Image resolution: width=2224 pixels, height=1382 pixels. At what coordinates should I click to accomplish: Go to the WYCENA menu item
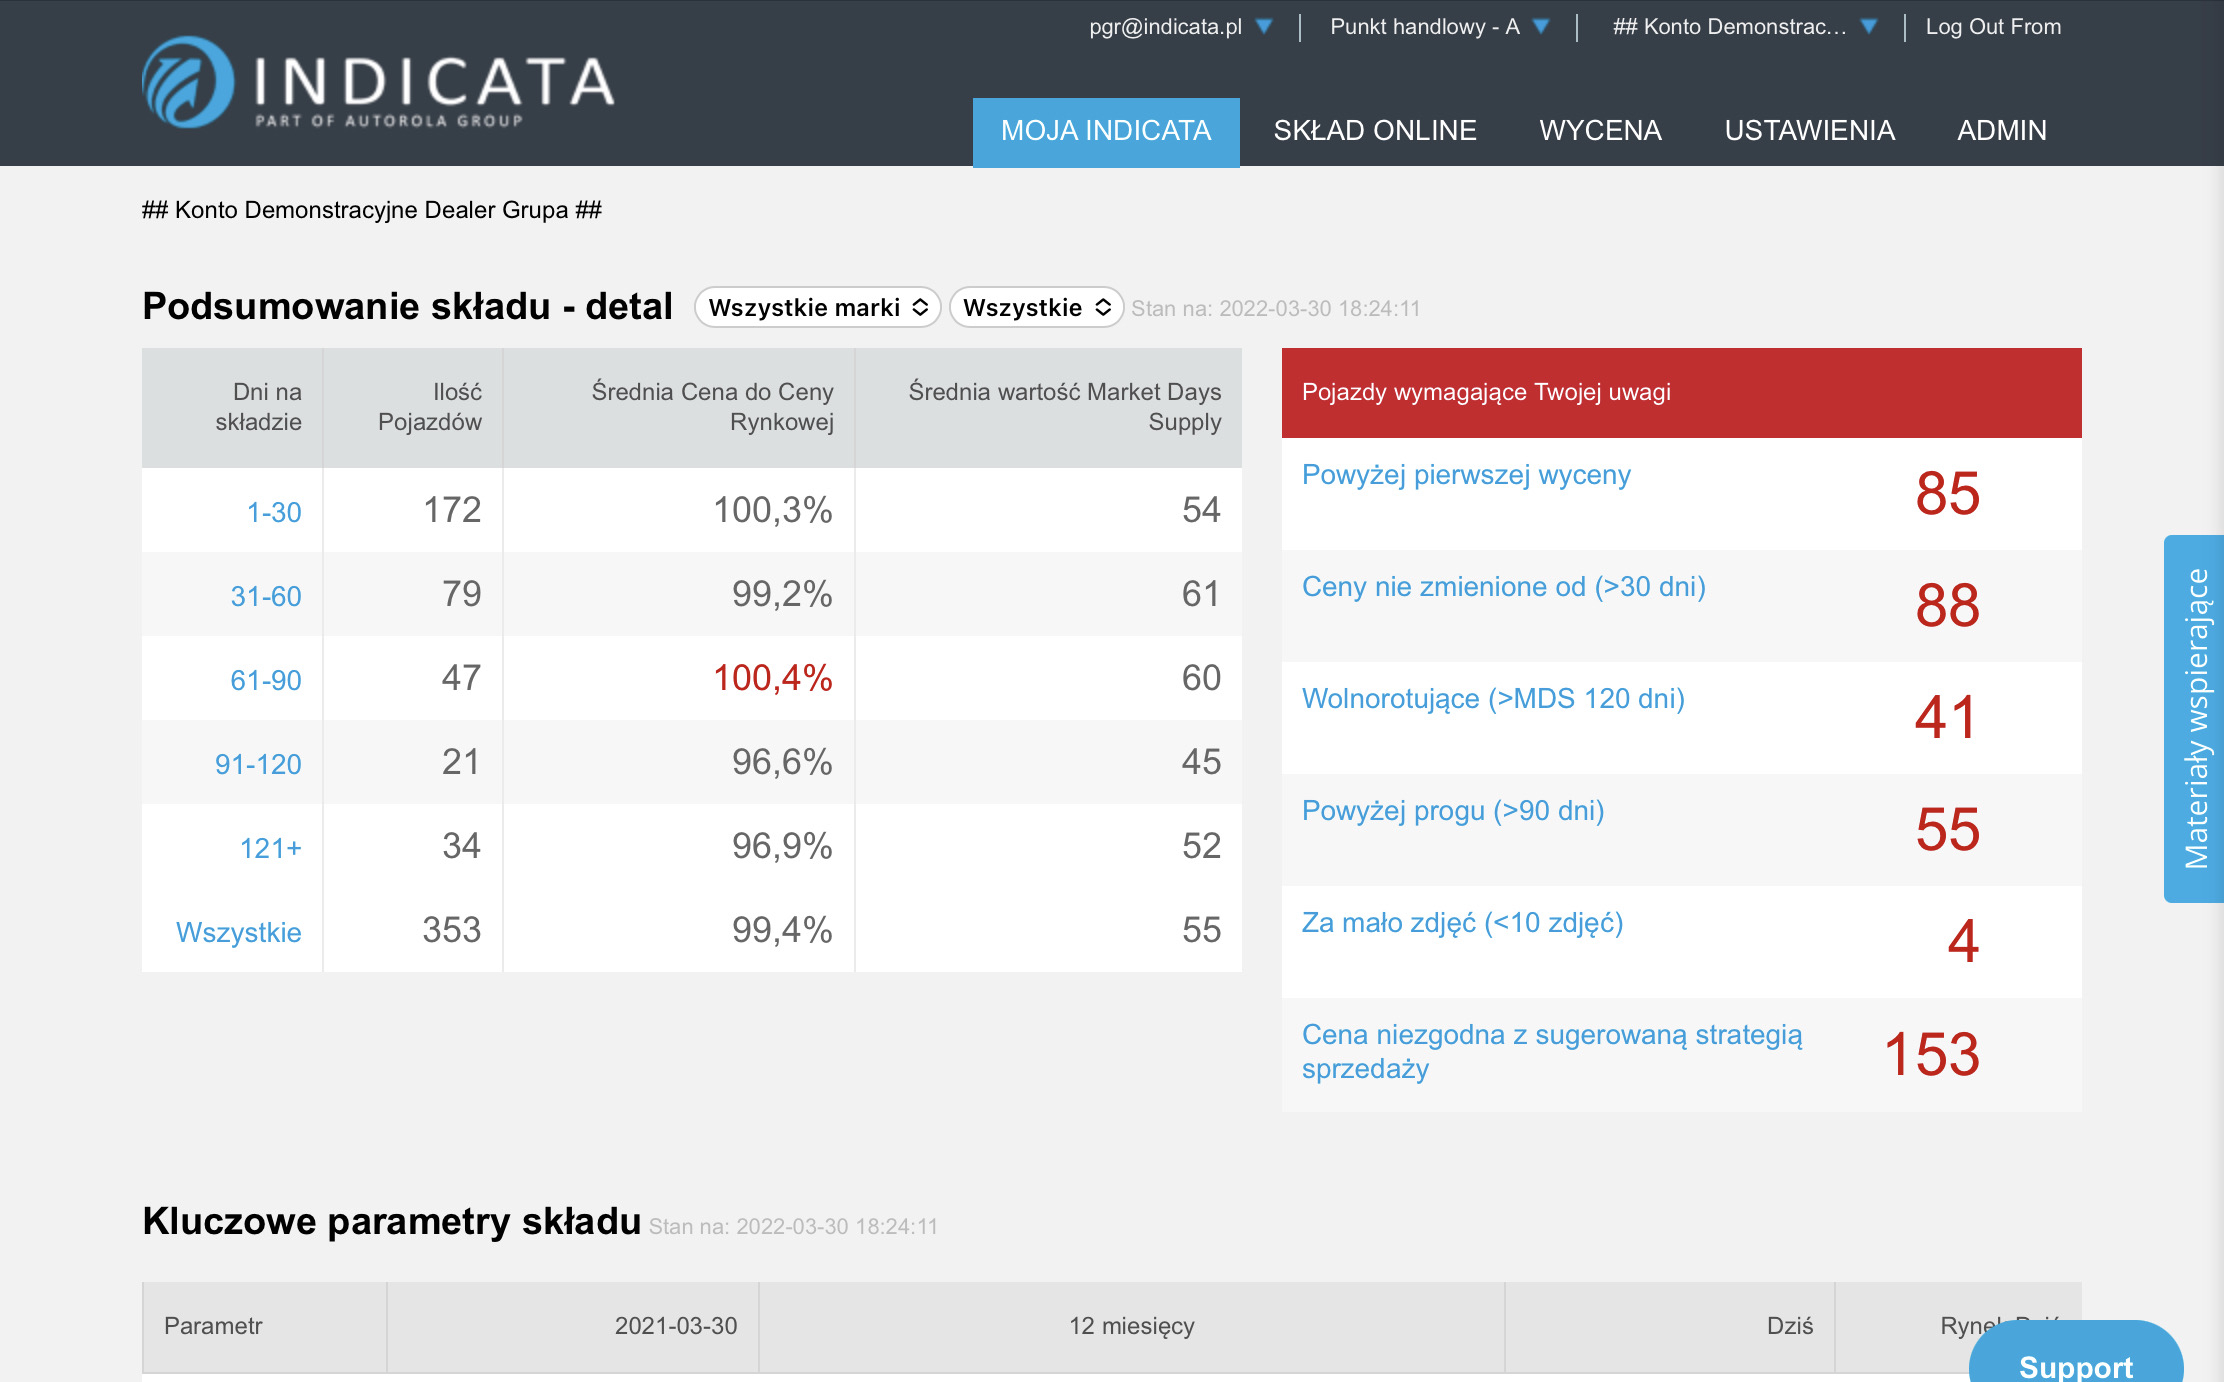pos(1600,131)
